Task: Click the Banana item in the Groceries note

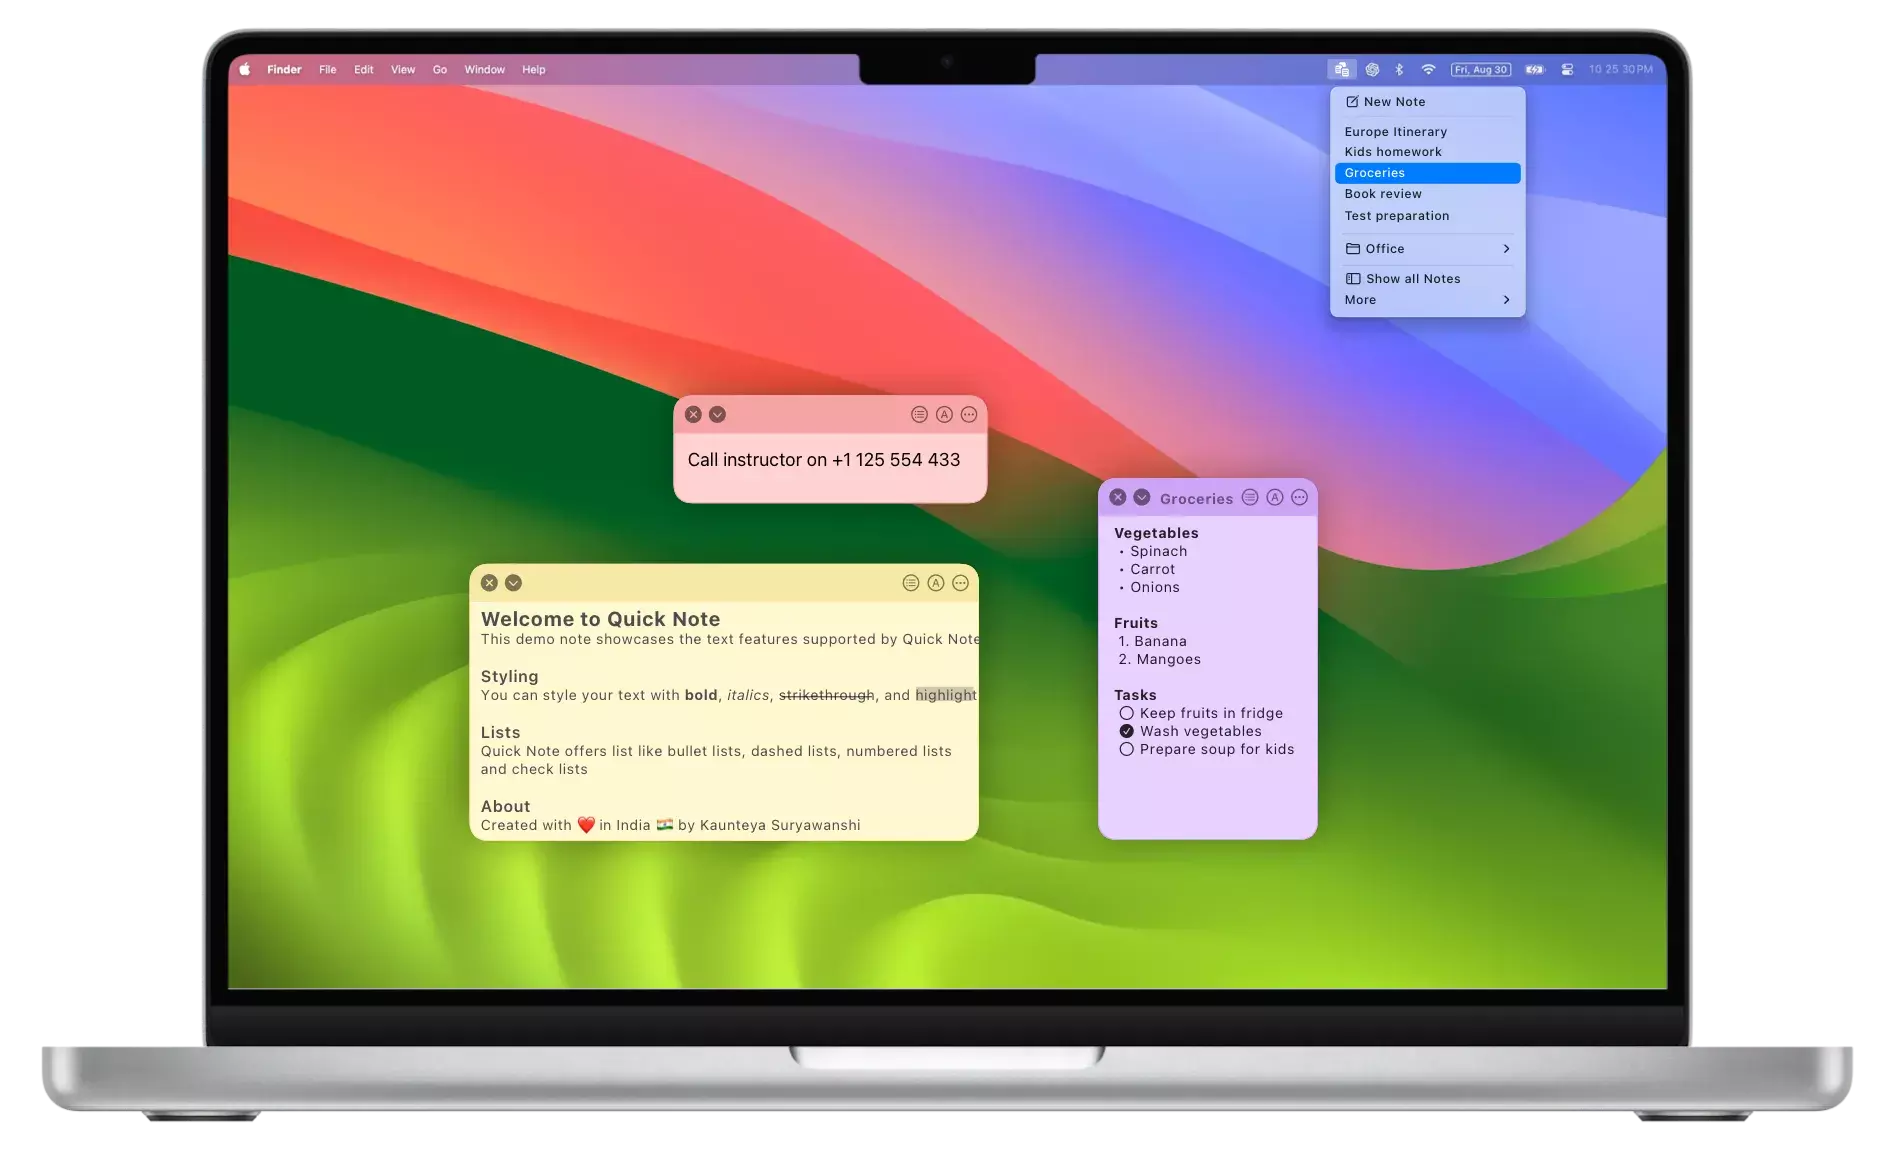Action: click(x=1161, y=641)
